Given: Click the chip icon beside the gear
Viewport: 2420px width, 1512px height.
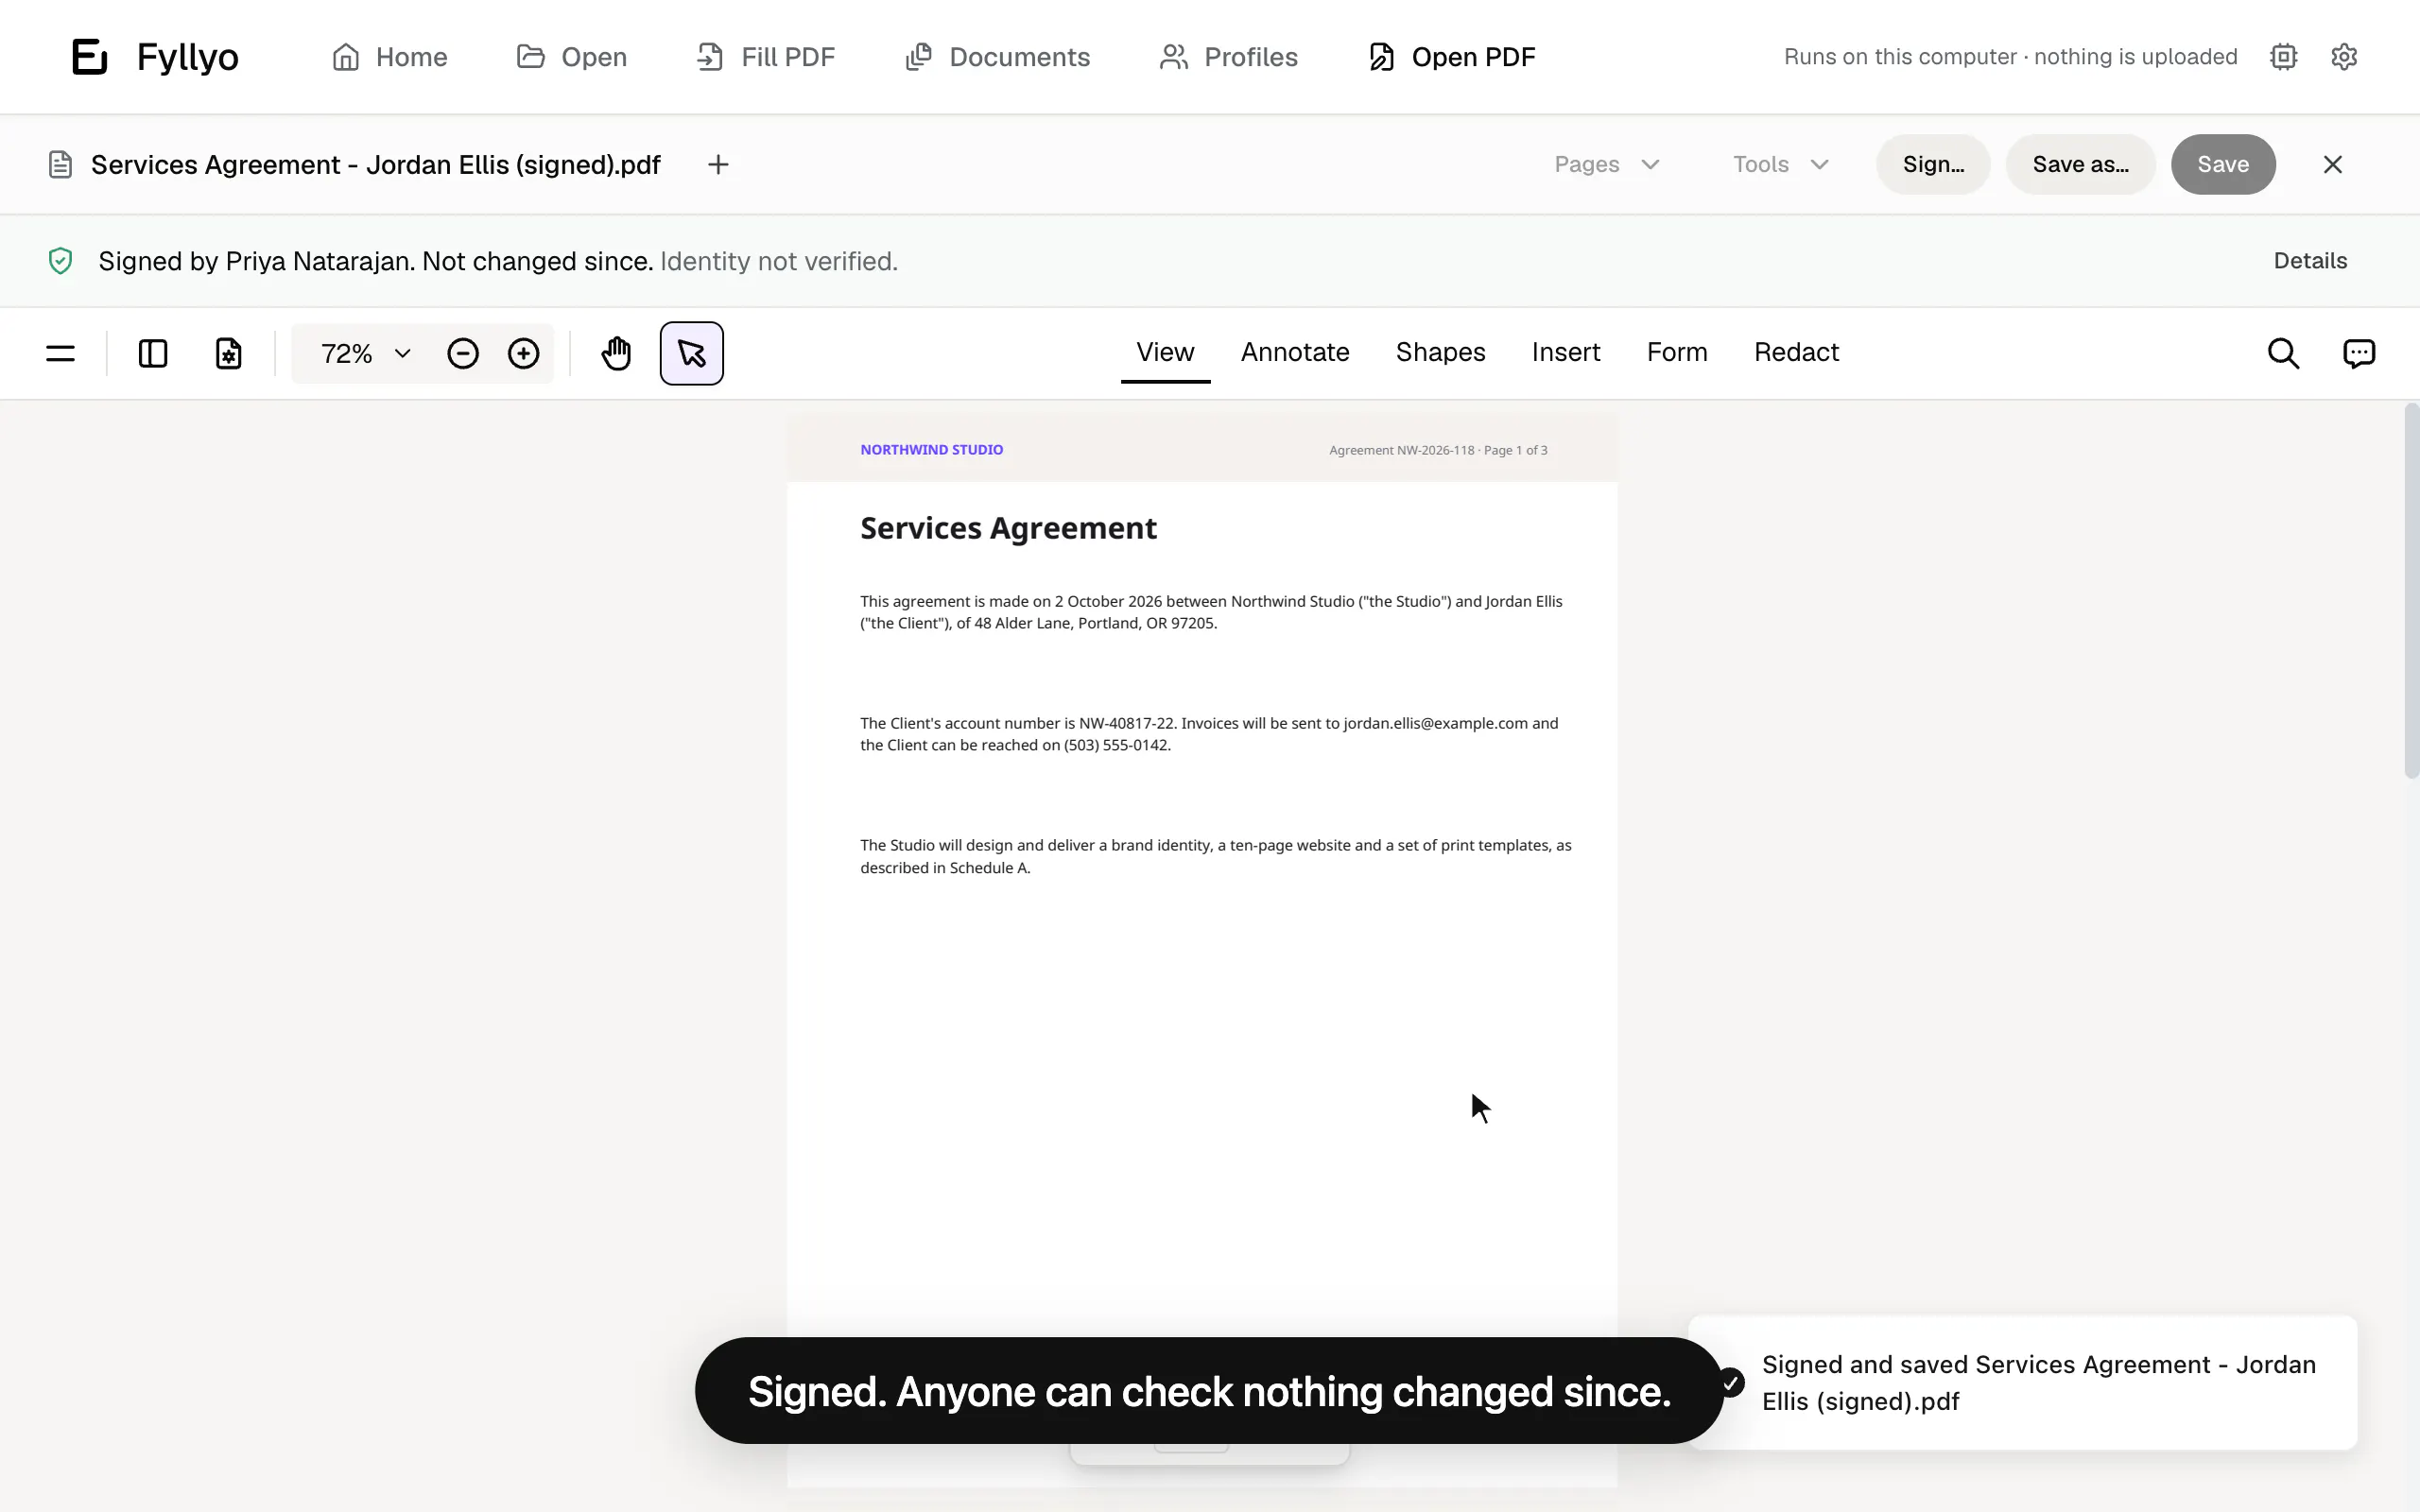Looking at the screenshot, I should click(2283, 57).
